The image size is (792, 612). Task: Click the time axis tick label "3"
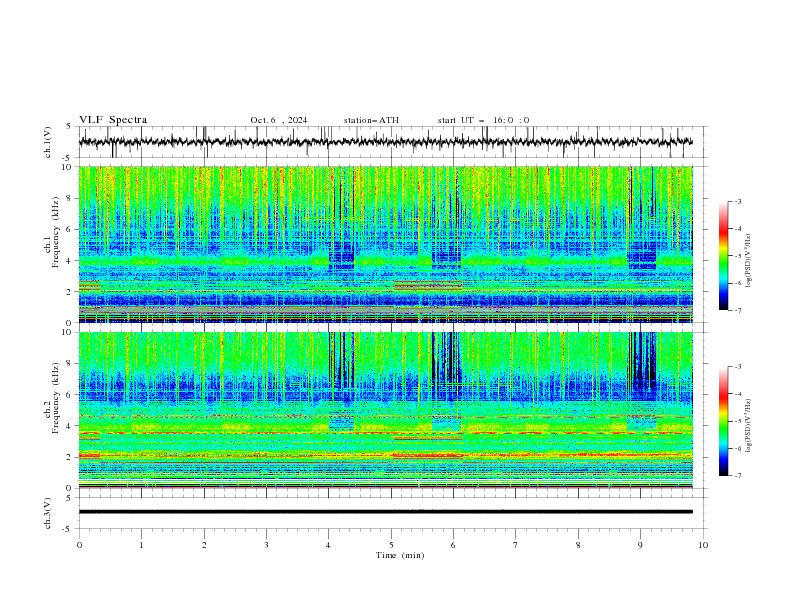[x=266, y=545]
